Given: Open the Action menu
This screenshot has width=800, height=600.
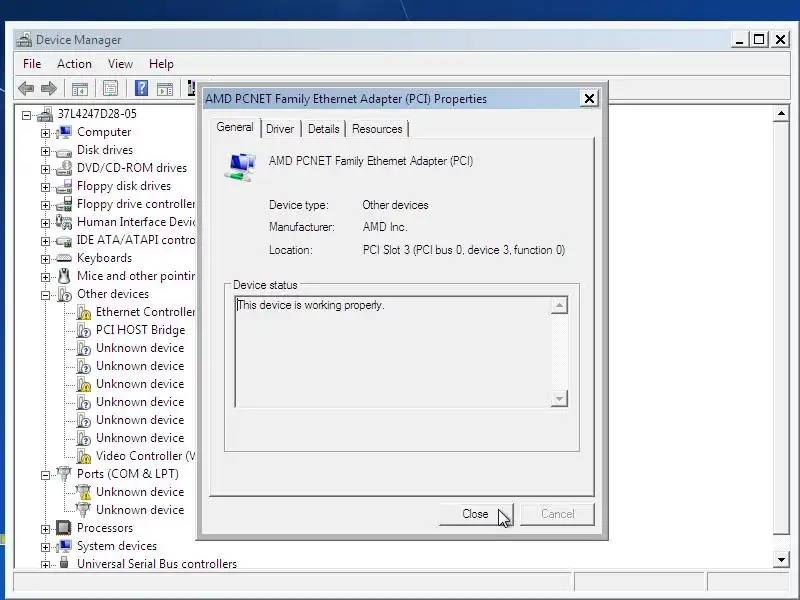Looking at the screenshot, I should [74, 64].
